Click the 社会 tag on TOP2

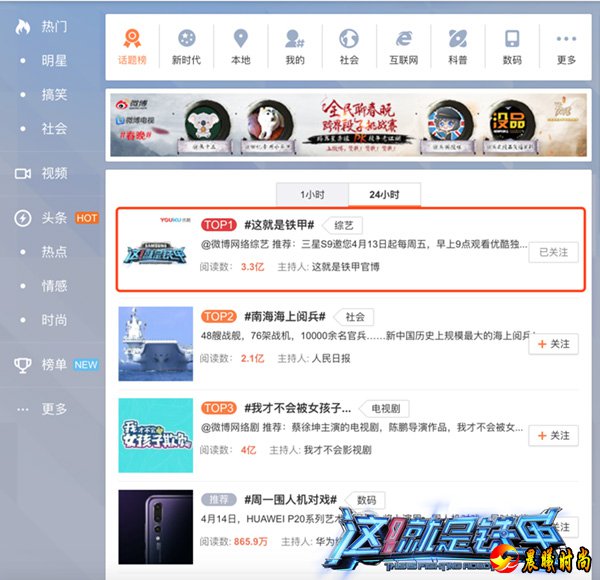(x=355, y=317)
